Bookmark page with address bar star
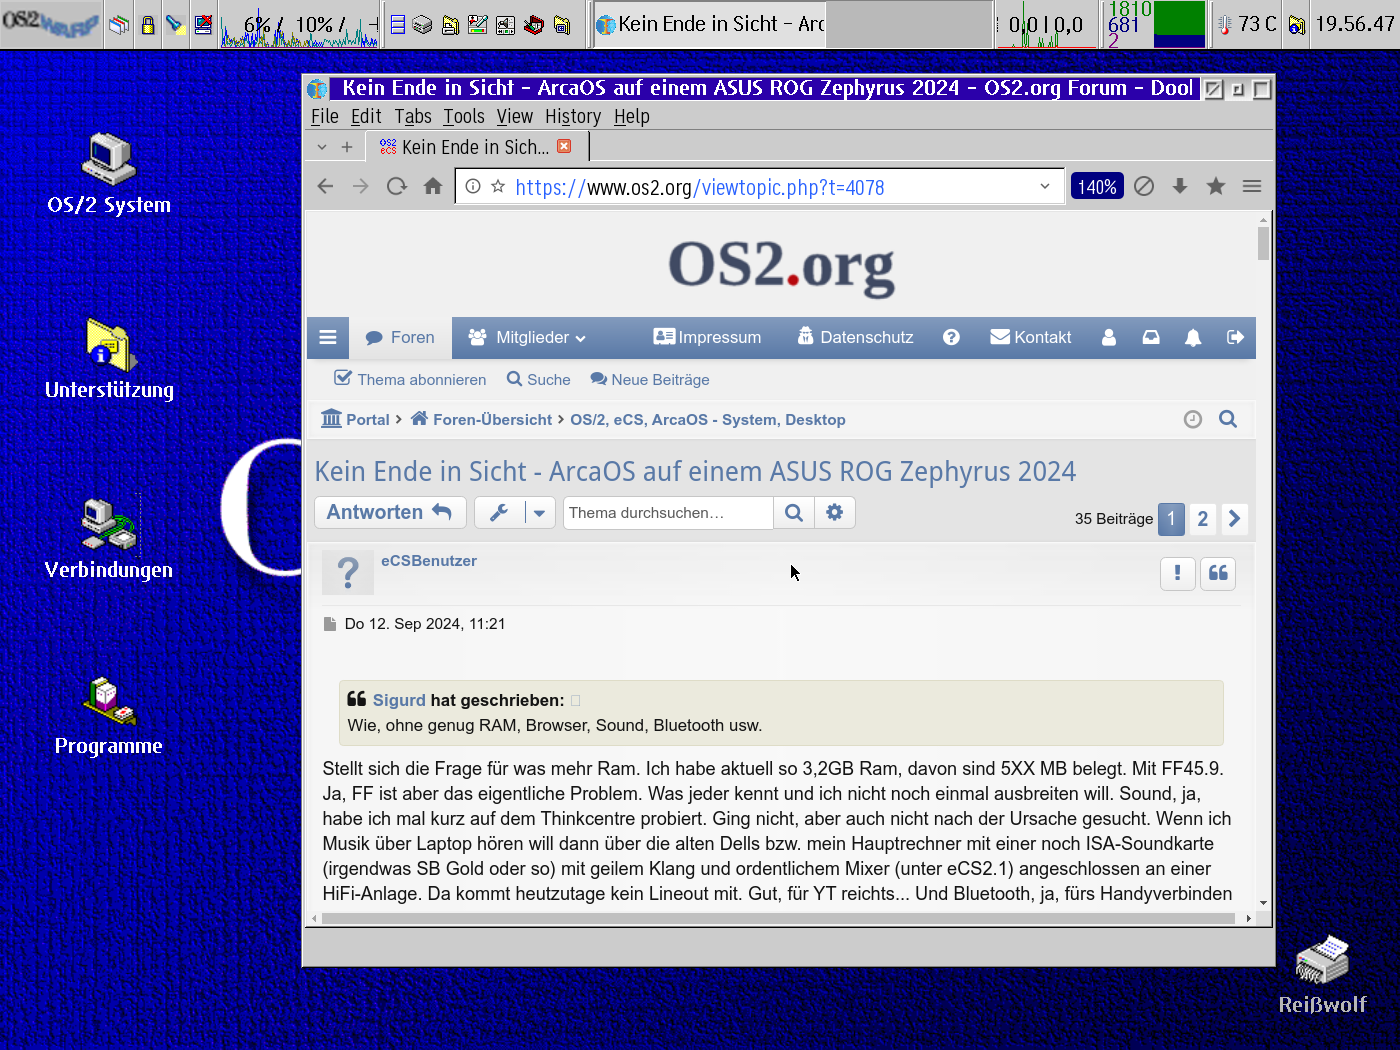The image size is (1400, 1050). click(x=498, y=186)
